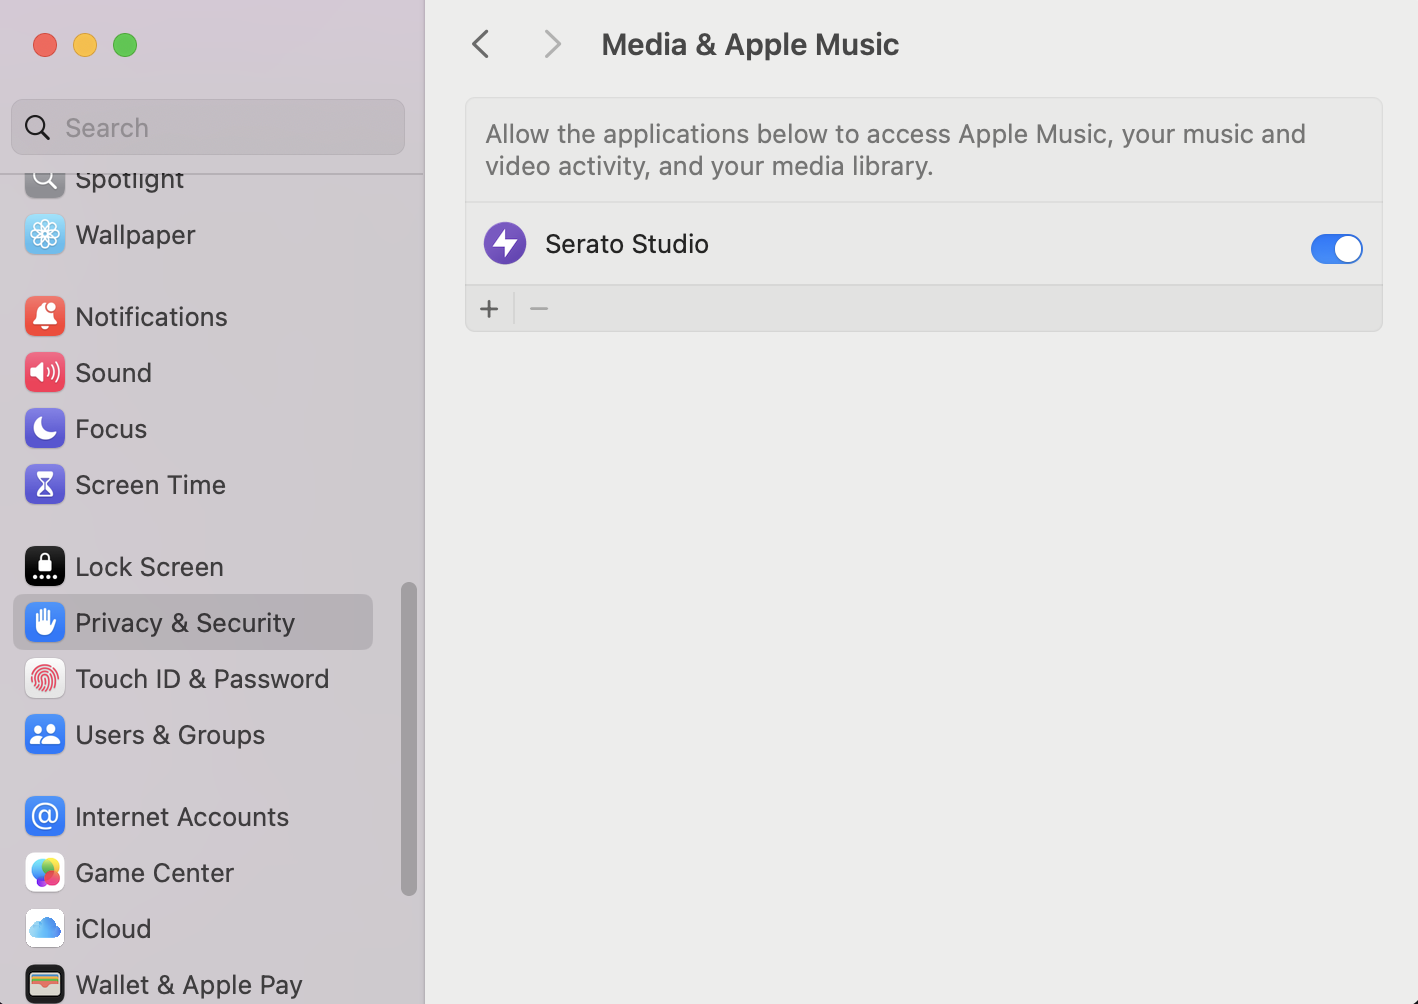Click the Users & Groups icon

click(45, 734)
